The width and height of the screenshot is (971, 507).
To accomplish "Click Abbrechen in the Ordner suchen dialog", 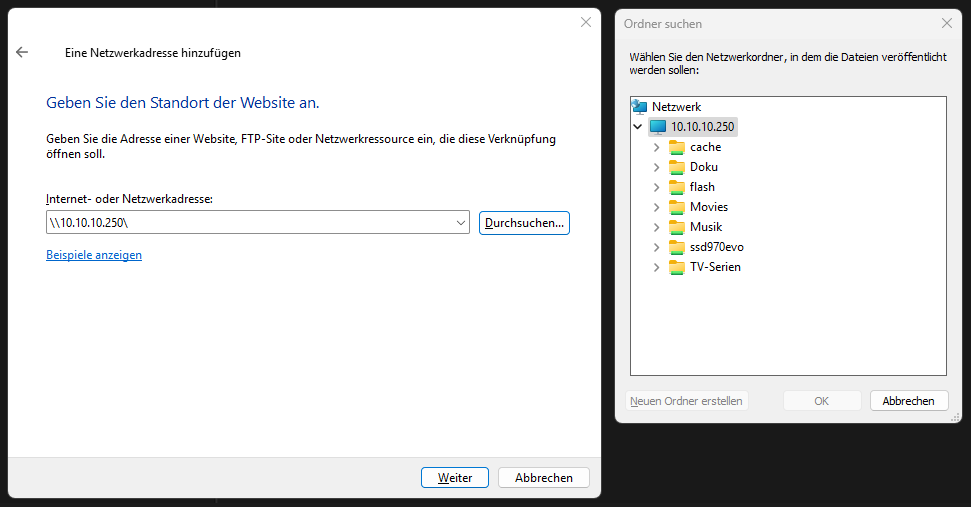I will pyautogui.click(x=908, y=401).
